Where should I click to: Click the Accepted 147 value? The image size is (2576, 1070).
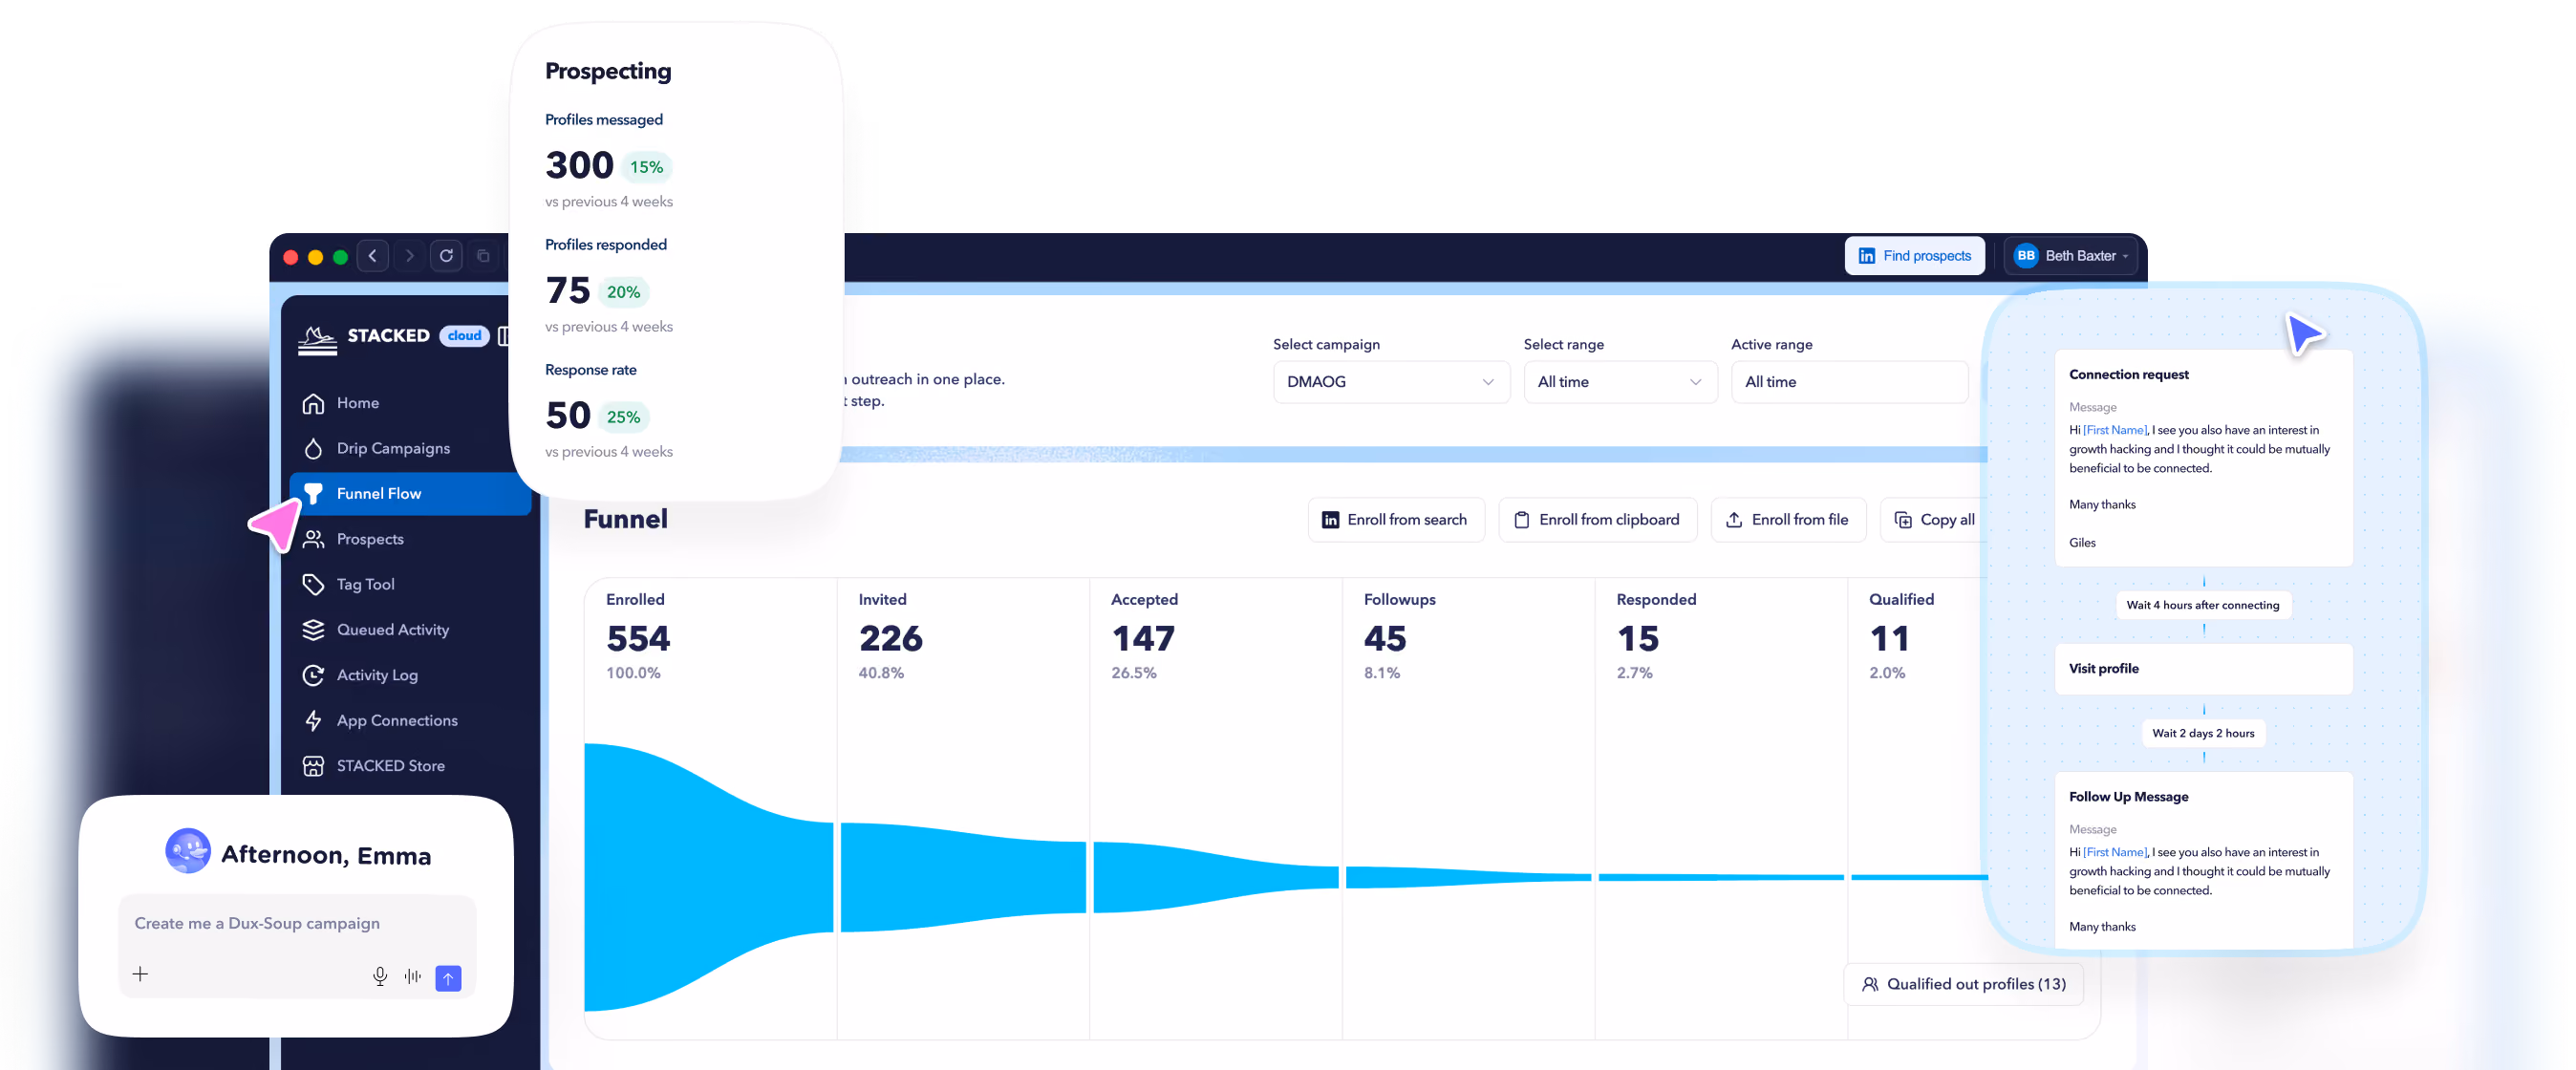tap(1143, 638)
